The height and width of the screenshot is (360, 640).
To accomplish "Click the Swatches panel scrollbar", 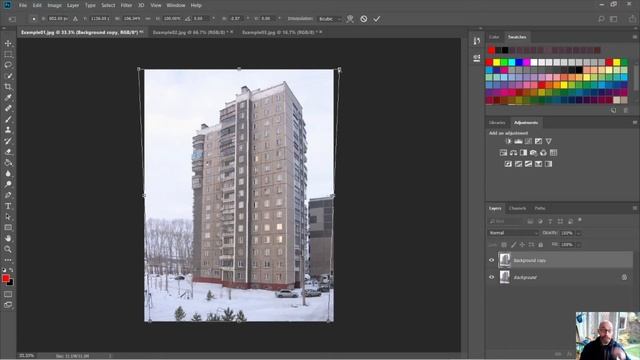I will [x=637, y=78].
